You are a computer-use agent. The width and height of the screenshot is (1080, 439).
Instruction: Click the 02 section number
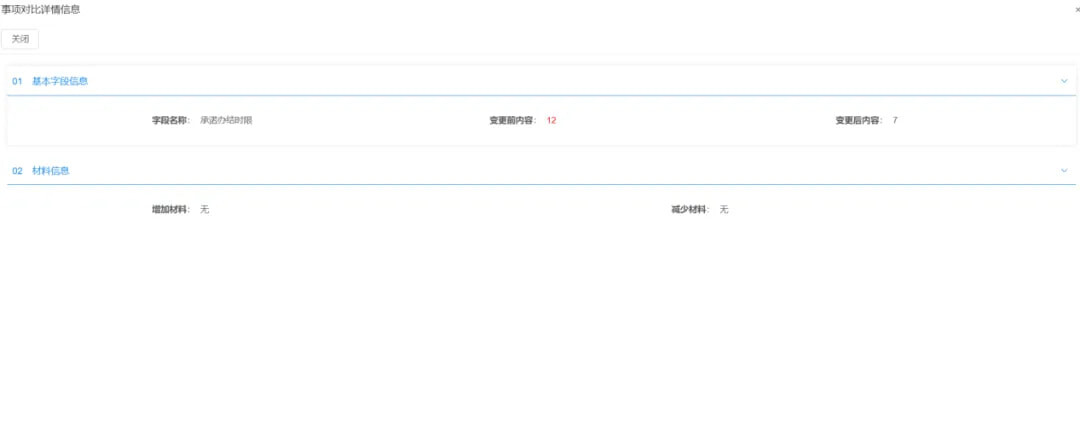point(17,171)
